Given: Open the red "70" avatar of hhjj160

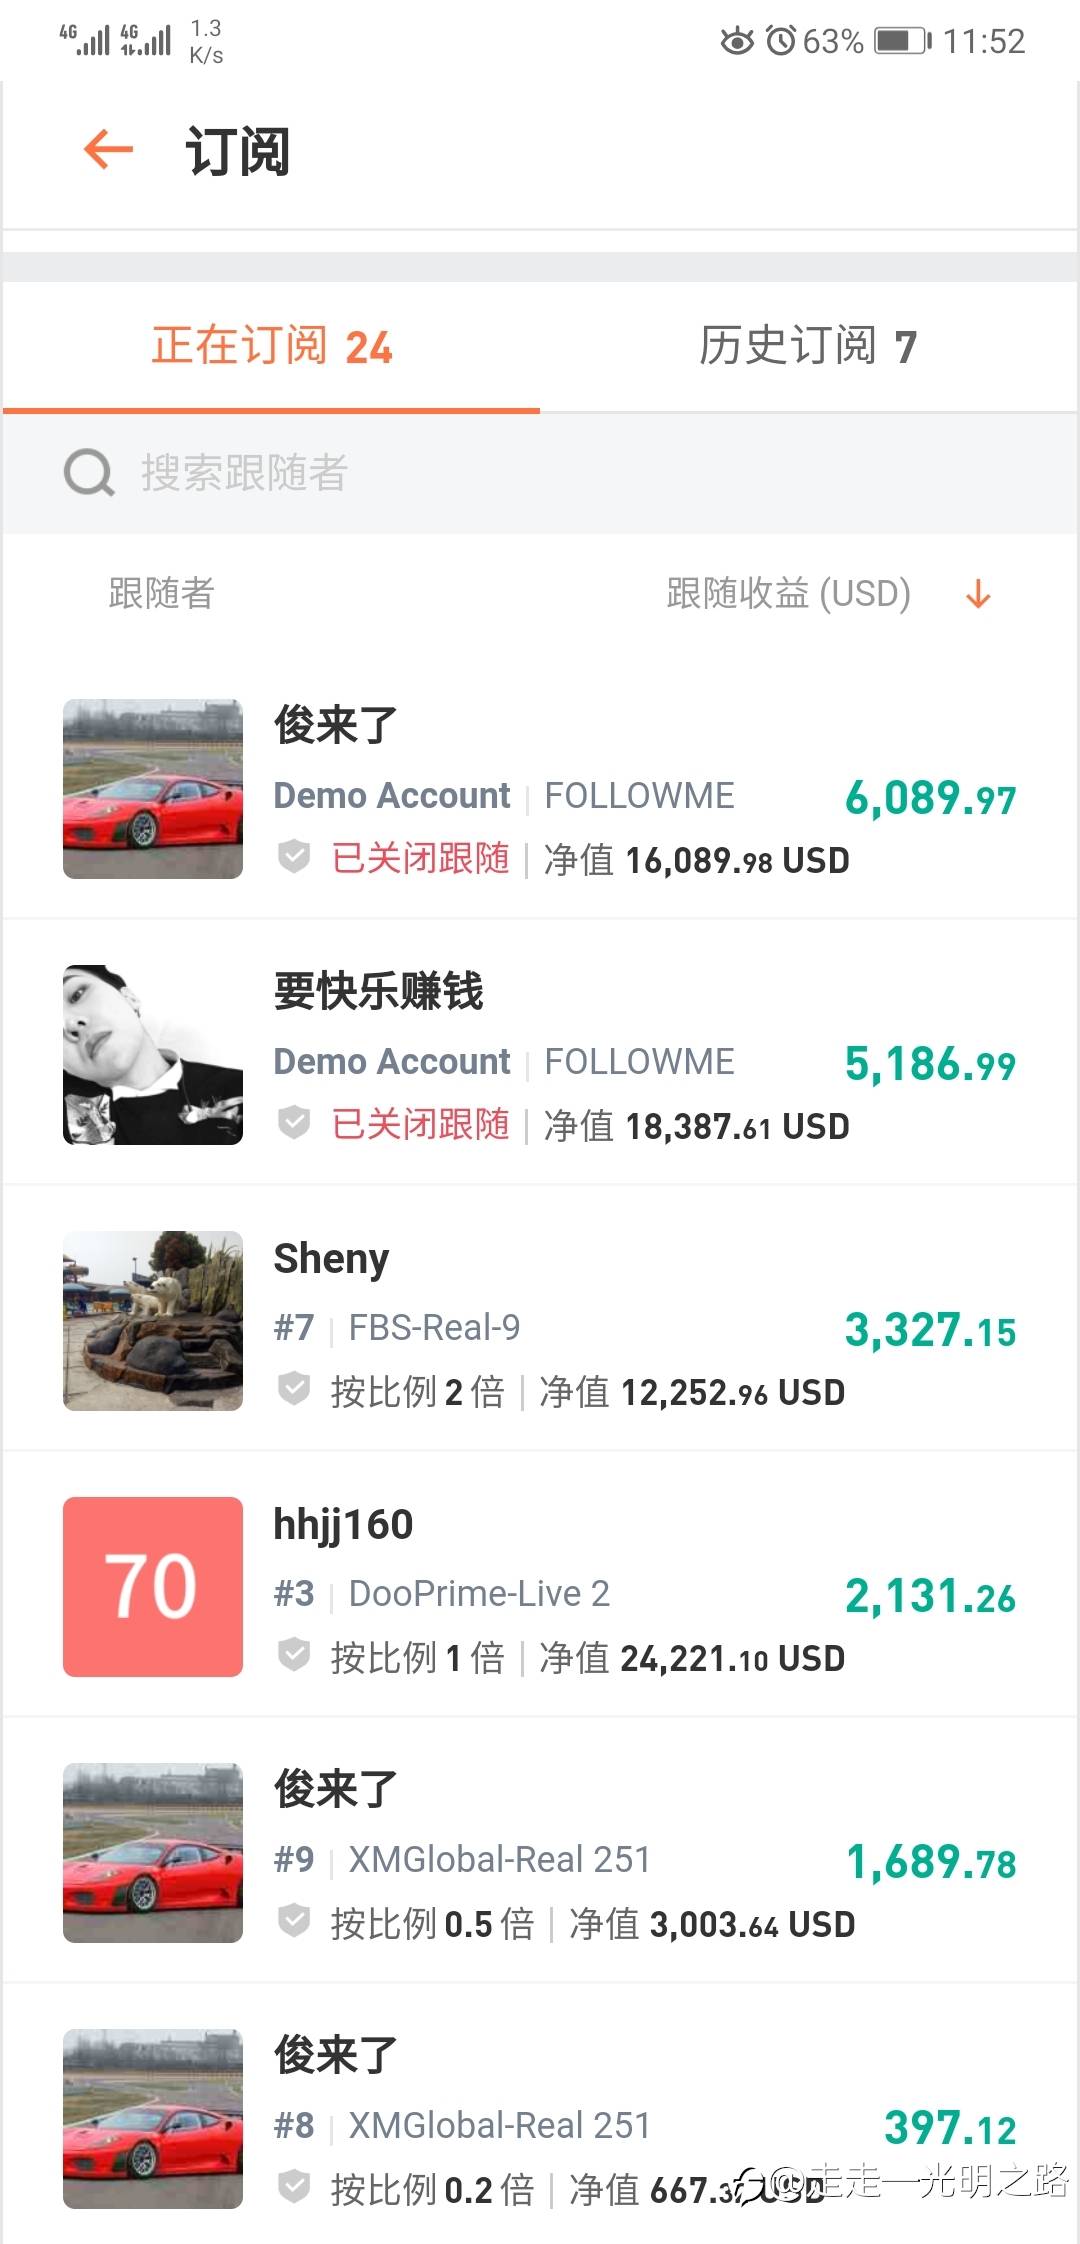Looking at the screenshot, I should pyautogui.click(x=153, y=1587).
